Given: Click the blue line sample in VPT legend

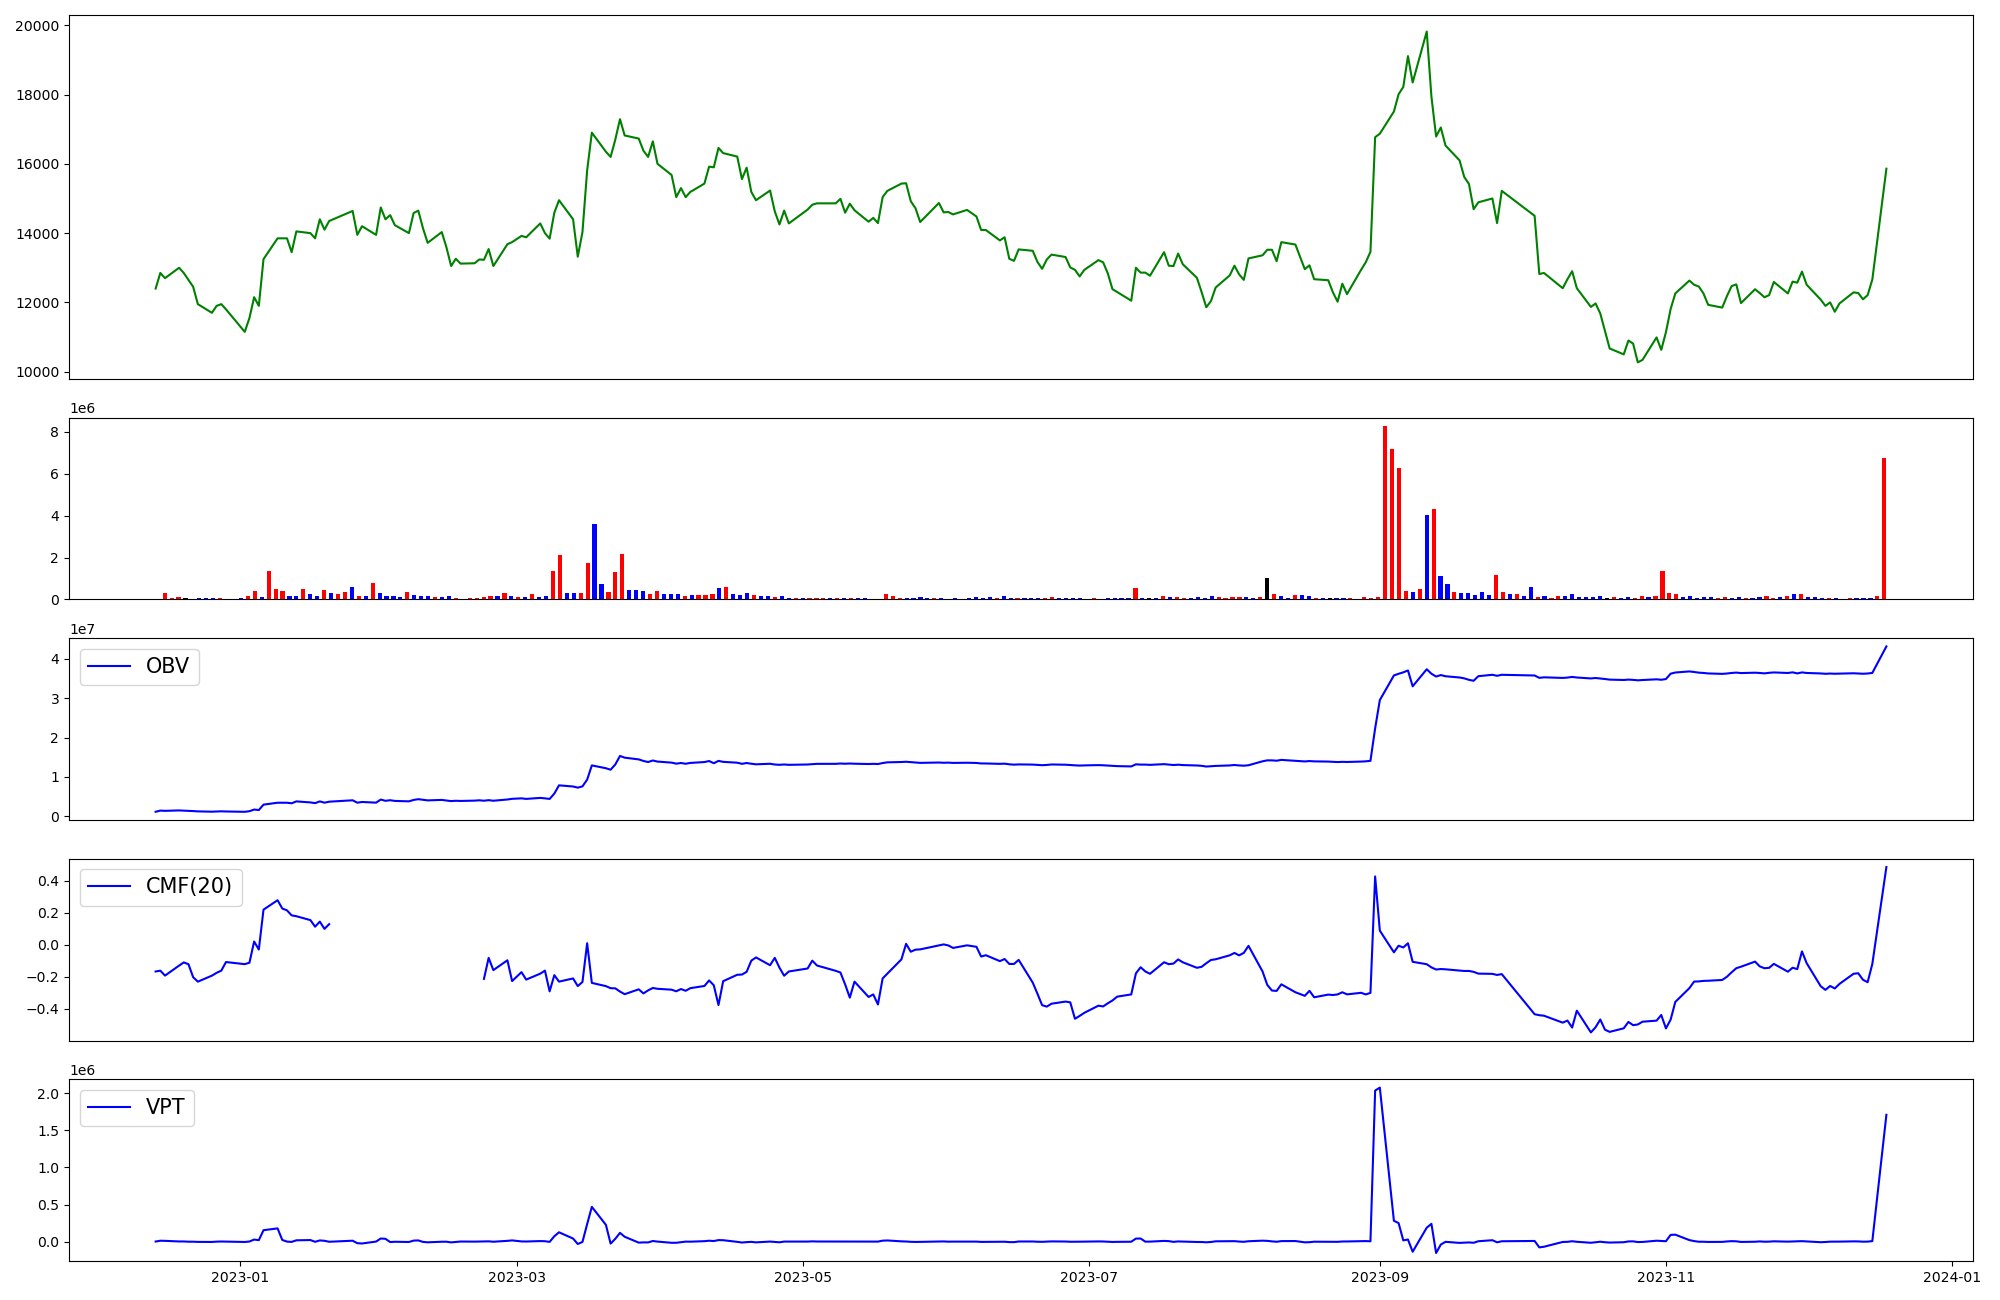Looking at the screenshot, I should (x=110, y=1107).
